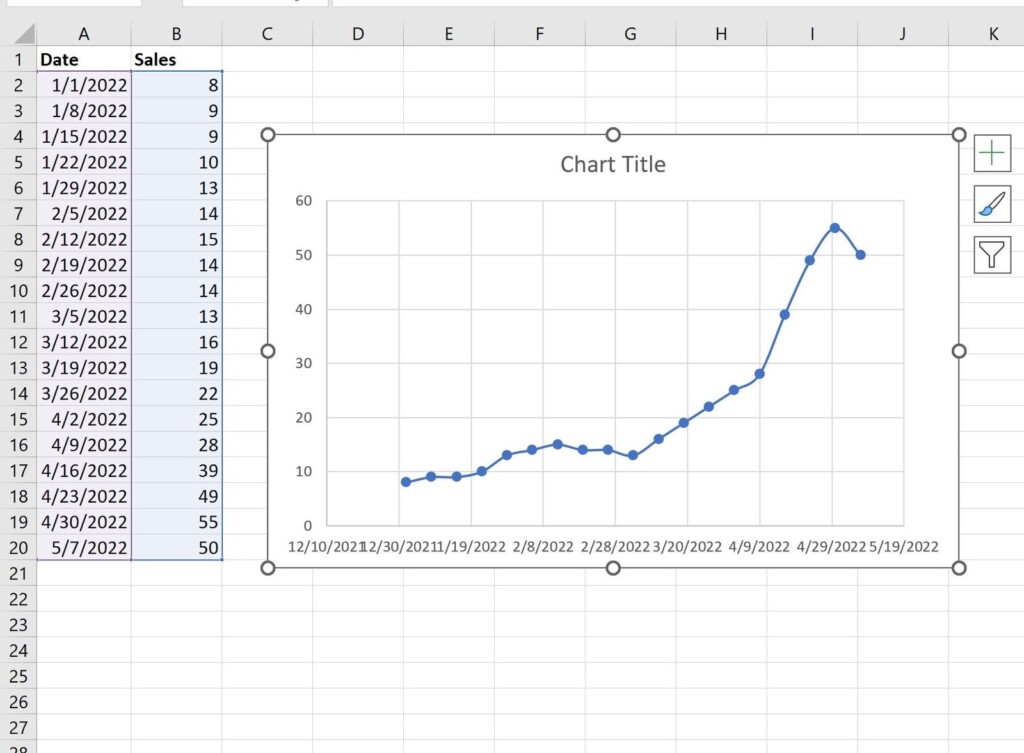This screenshot has width=1024, height=753.
Task: Select cell containing 5/7/2022
Action: (x=84, y=547)
